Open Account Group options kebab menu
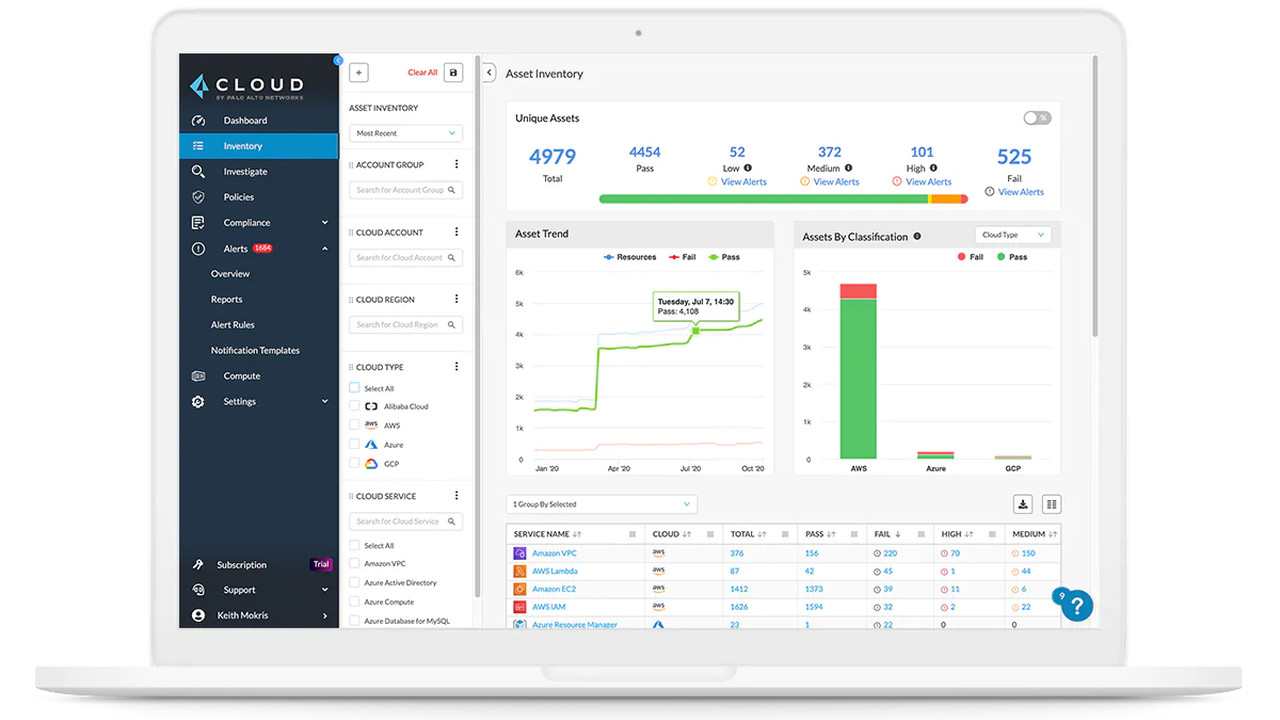The height and width of the screenshot is (720, 1280). [457, 165]
